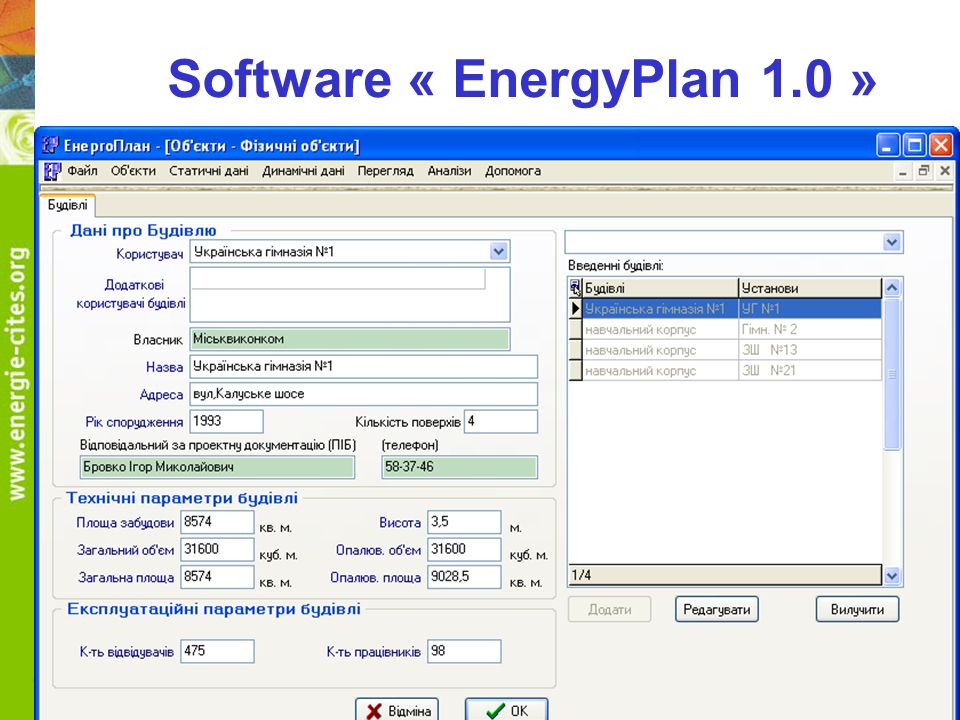
Task: Select the row with Гімн. № 2
Action: [726, 329]
